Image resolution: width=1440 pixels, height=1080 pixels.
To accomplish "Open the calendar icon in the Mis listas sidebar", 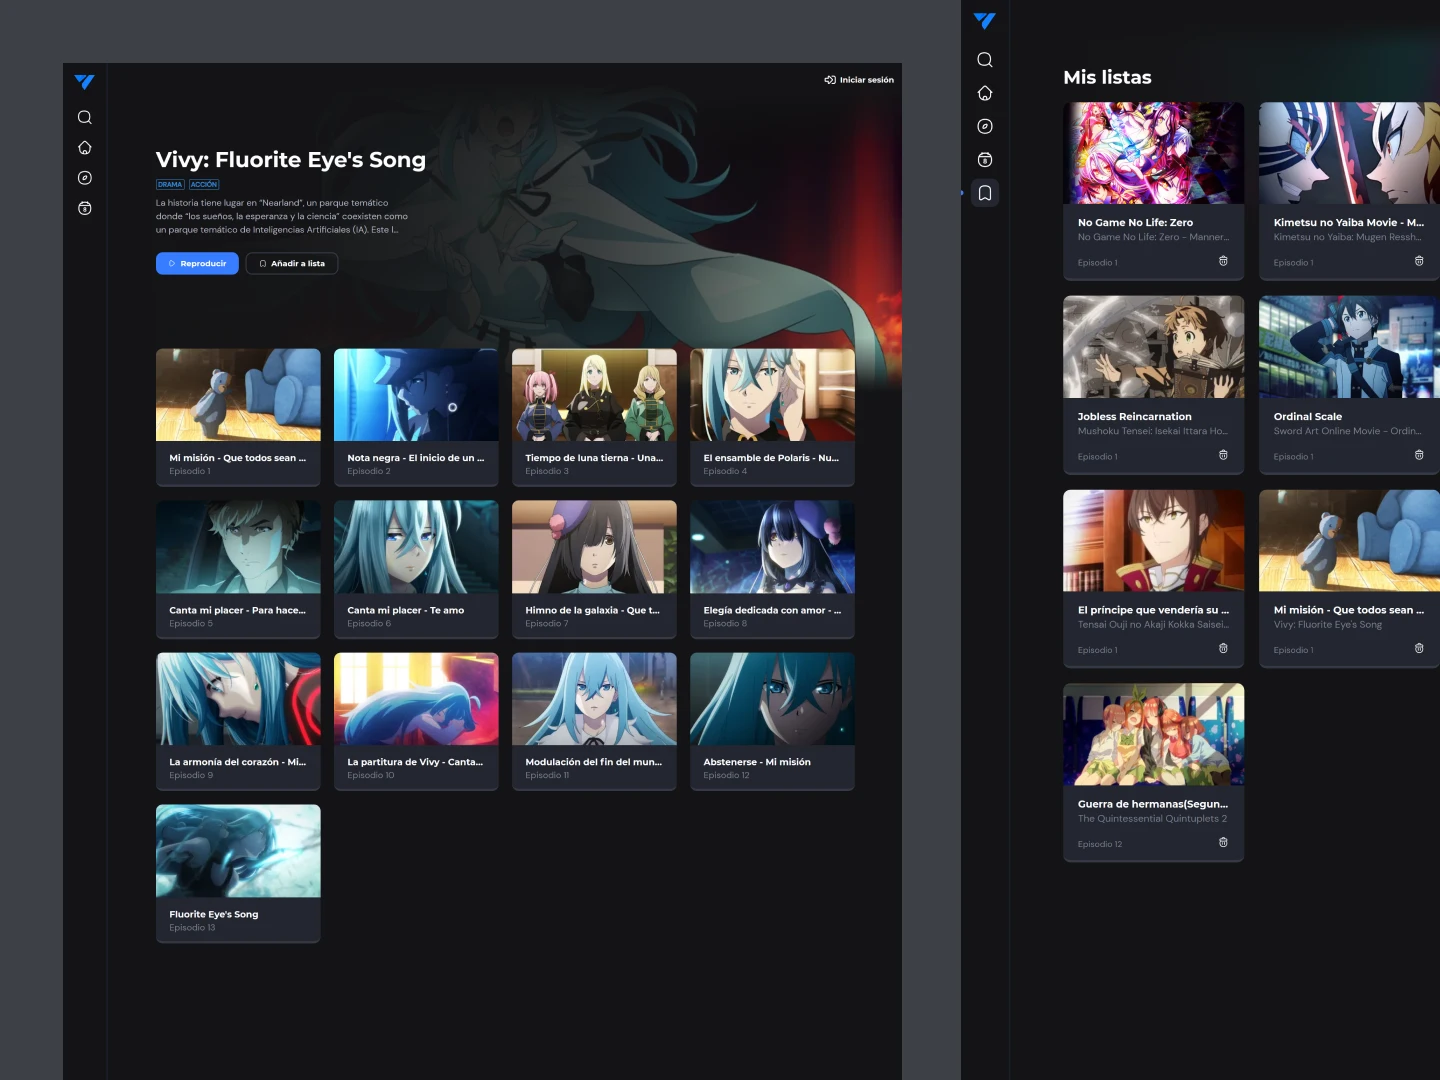I will (985, 159).
